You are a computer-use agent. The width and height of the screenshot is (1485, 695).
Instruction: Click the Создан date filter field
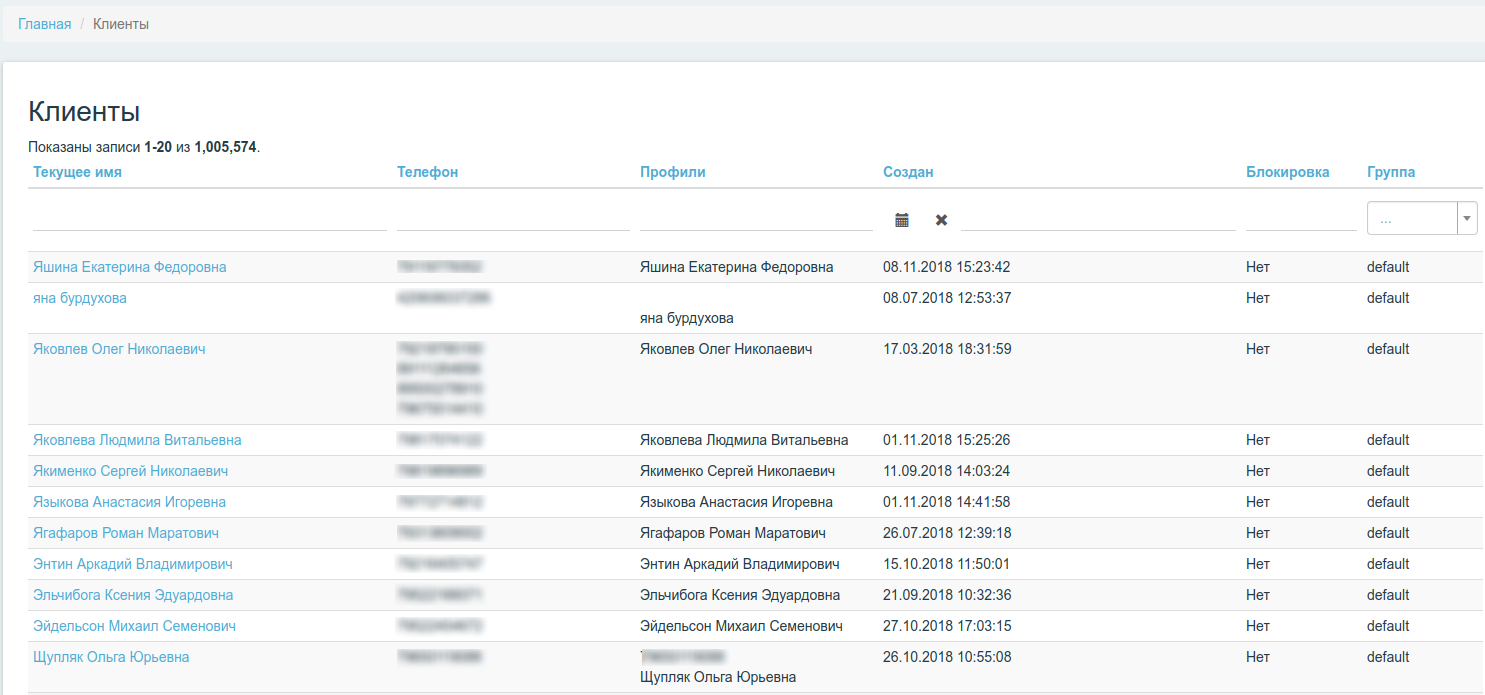click(1097, 217)
